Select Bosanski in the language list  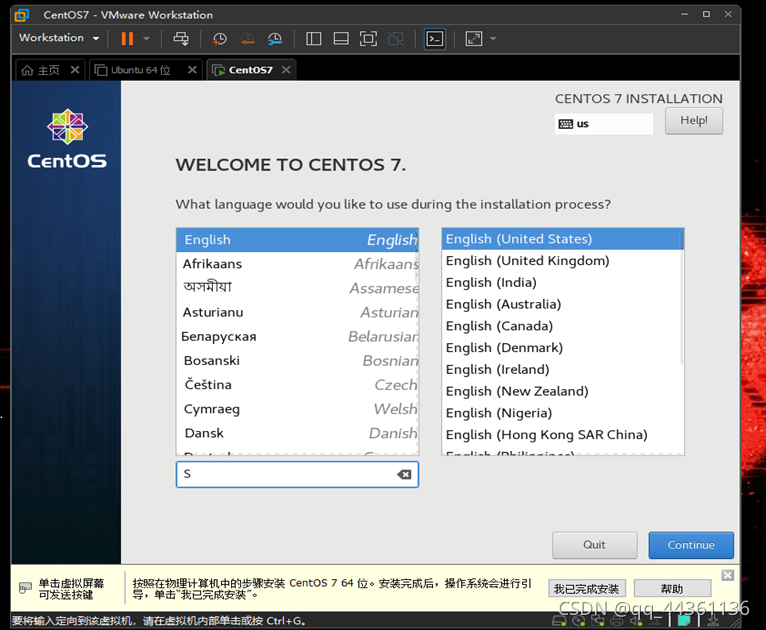point(297,360)
